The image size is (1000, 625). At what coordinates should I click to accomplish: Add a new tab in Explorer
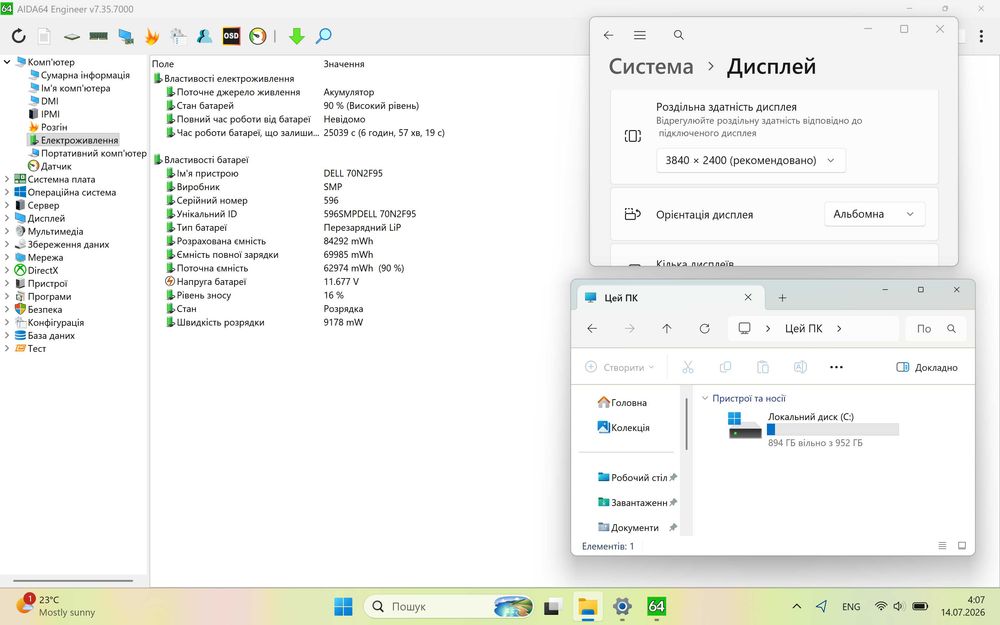[783, 298]
